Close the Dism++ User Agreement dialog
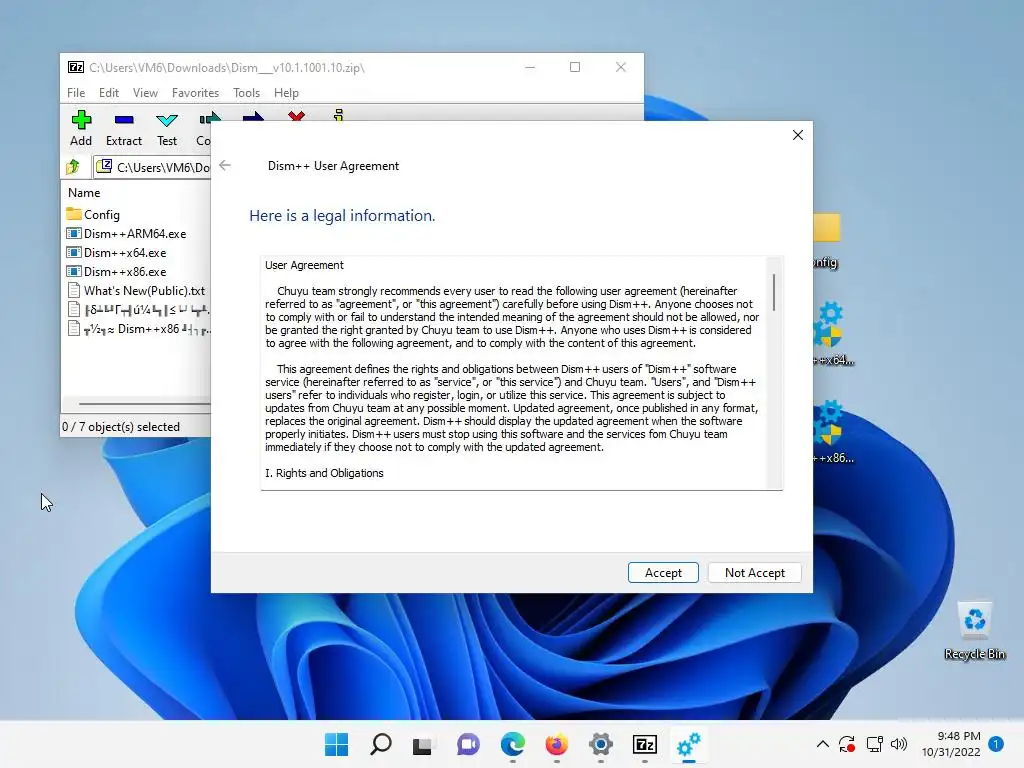Viewport: 1024px width, 768px height. [x=797, y=135]
